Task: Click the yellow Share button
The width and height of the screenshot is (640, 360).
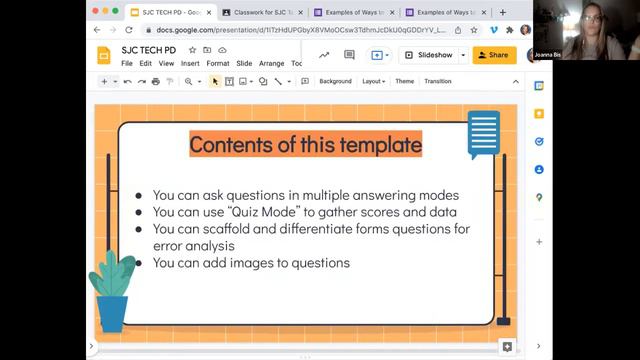Action: point(494,55)
